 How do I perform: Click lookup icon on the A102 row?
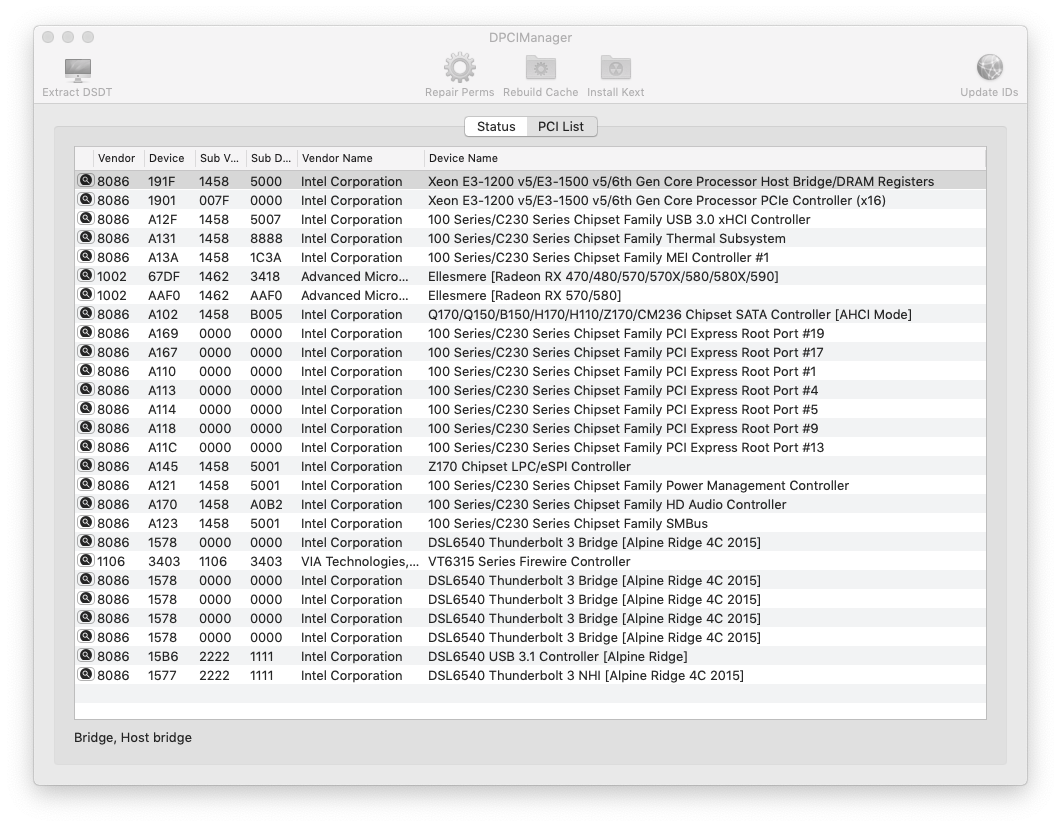click(x=86, y=313)
